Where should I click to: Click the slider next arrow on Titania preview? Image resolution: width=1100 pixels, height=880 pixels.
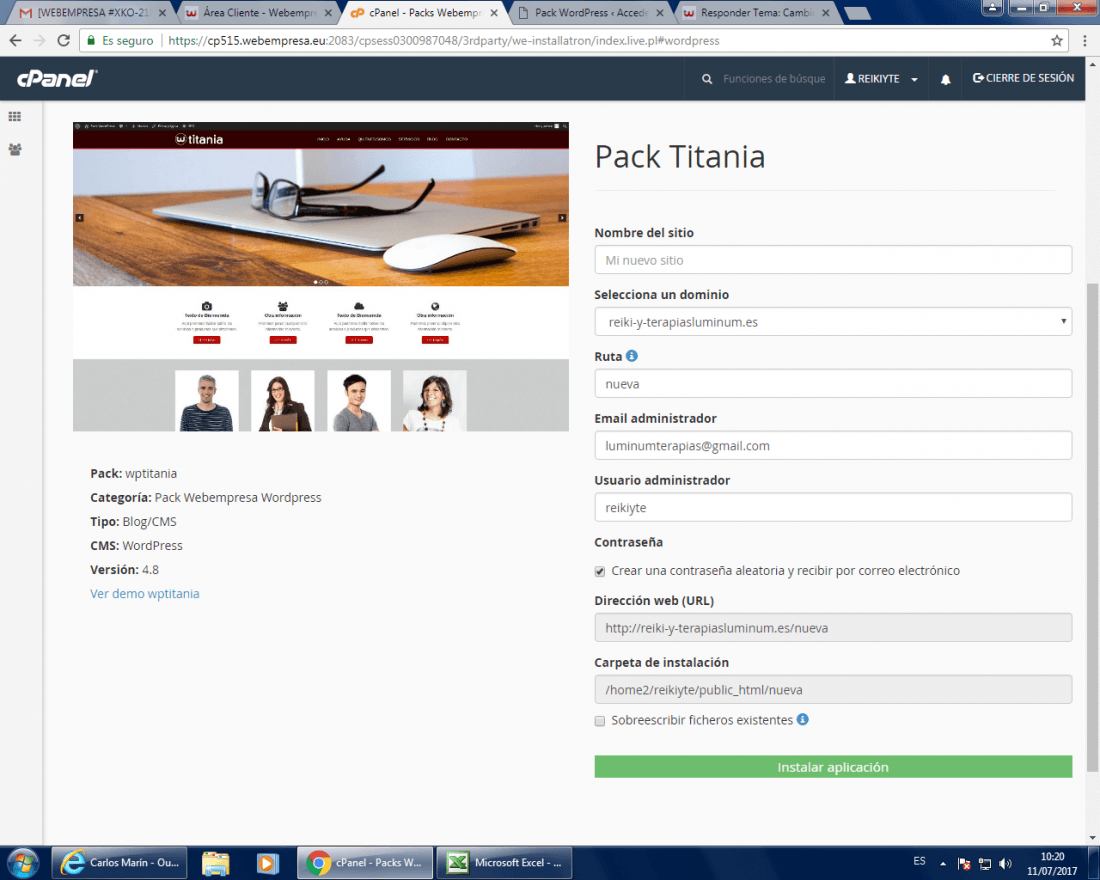coord(562,218)
